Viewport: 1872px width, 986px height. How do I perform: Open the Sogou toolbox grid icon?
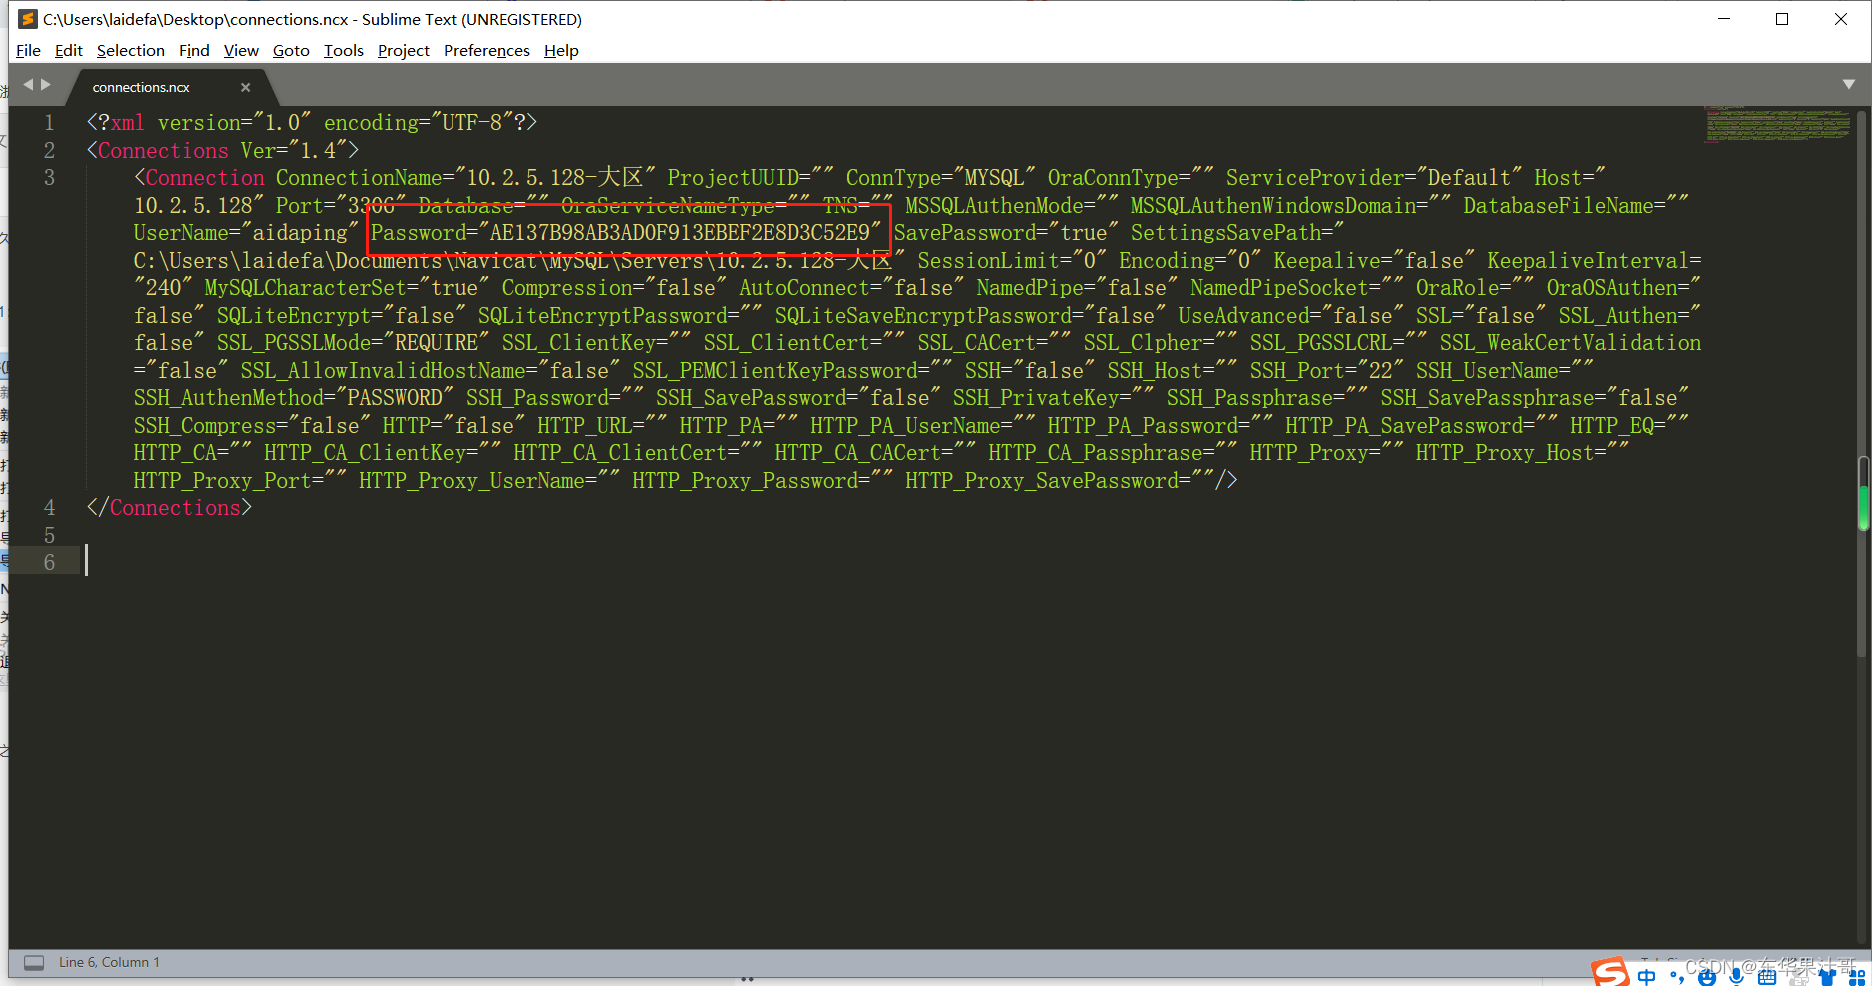coord(1857,977)
